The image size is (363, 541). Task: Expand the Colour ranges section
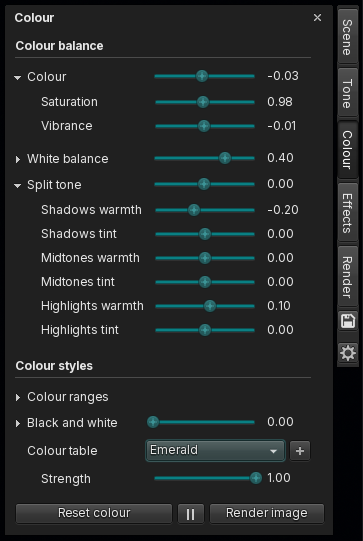(18, 397)
